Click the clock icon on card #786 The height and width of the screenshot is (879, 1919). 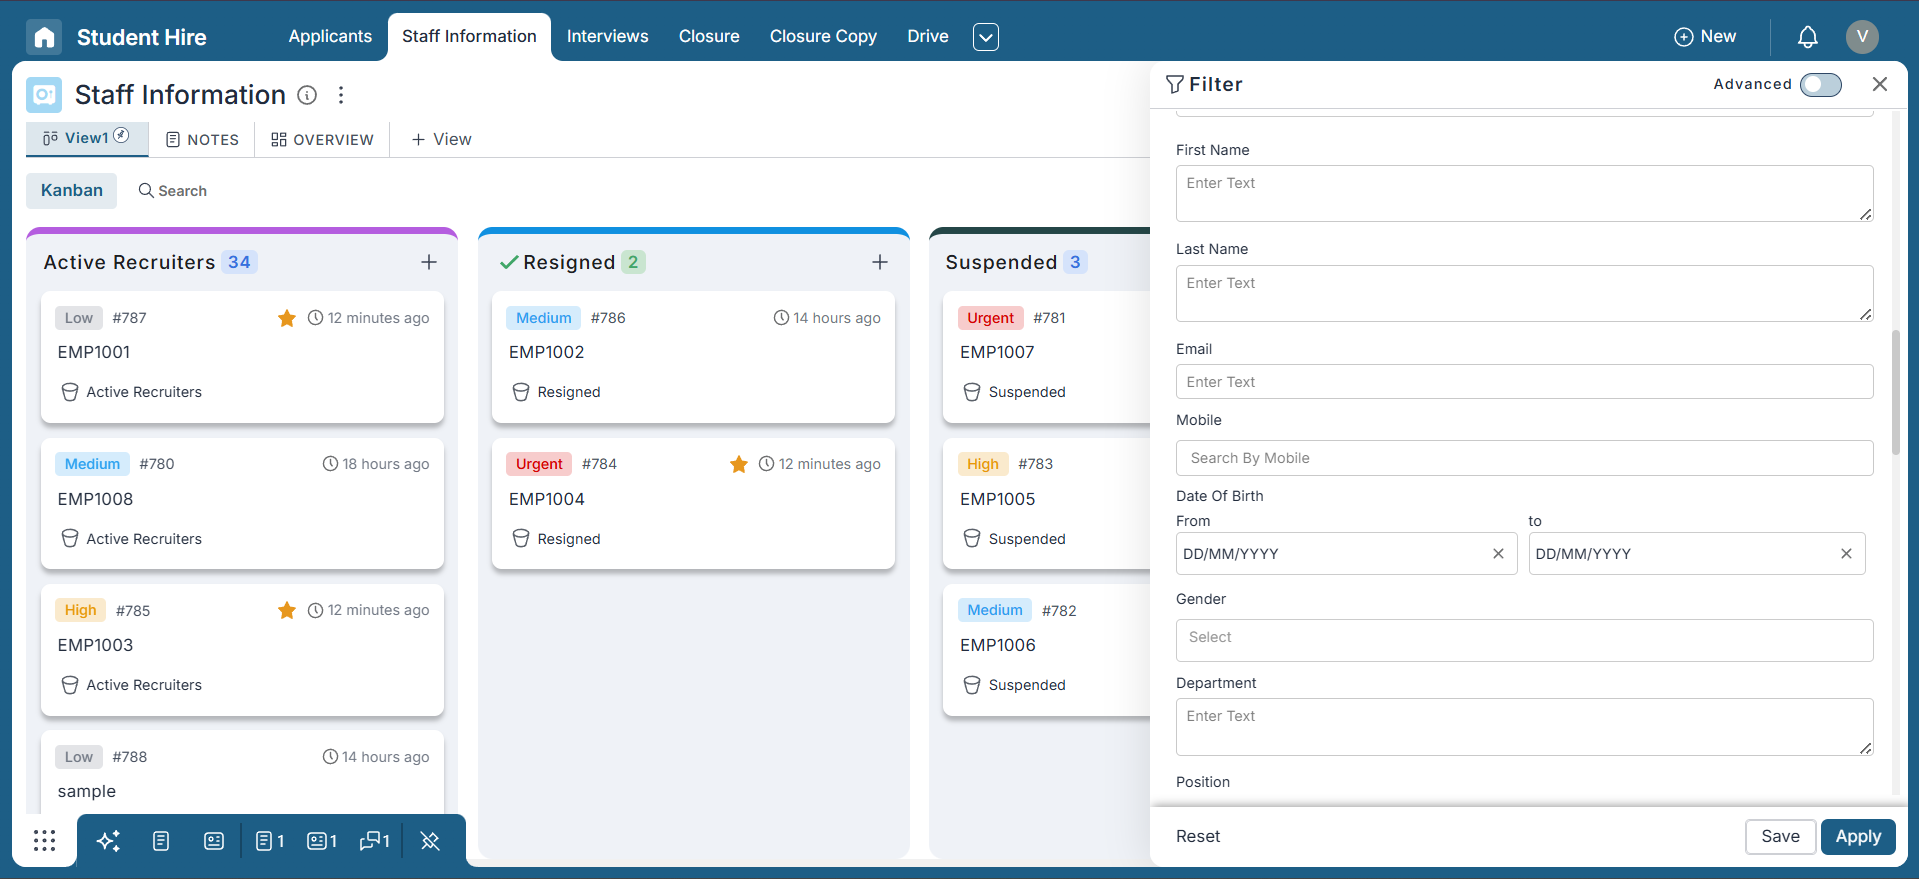[x=781, y=318]
